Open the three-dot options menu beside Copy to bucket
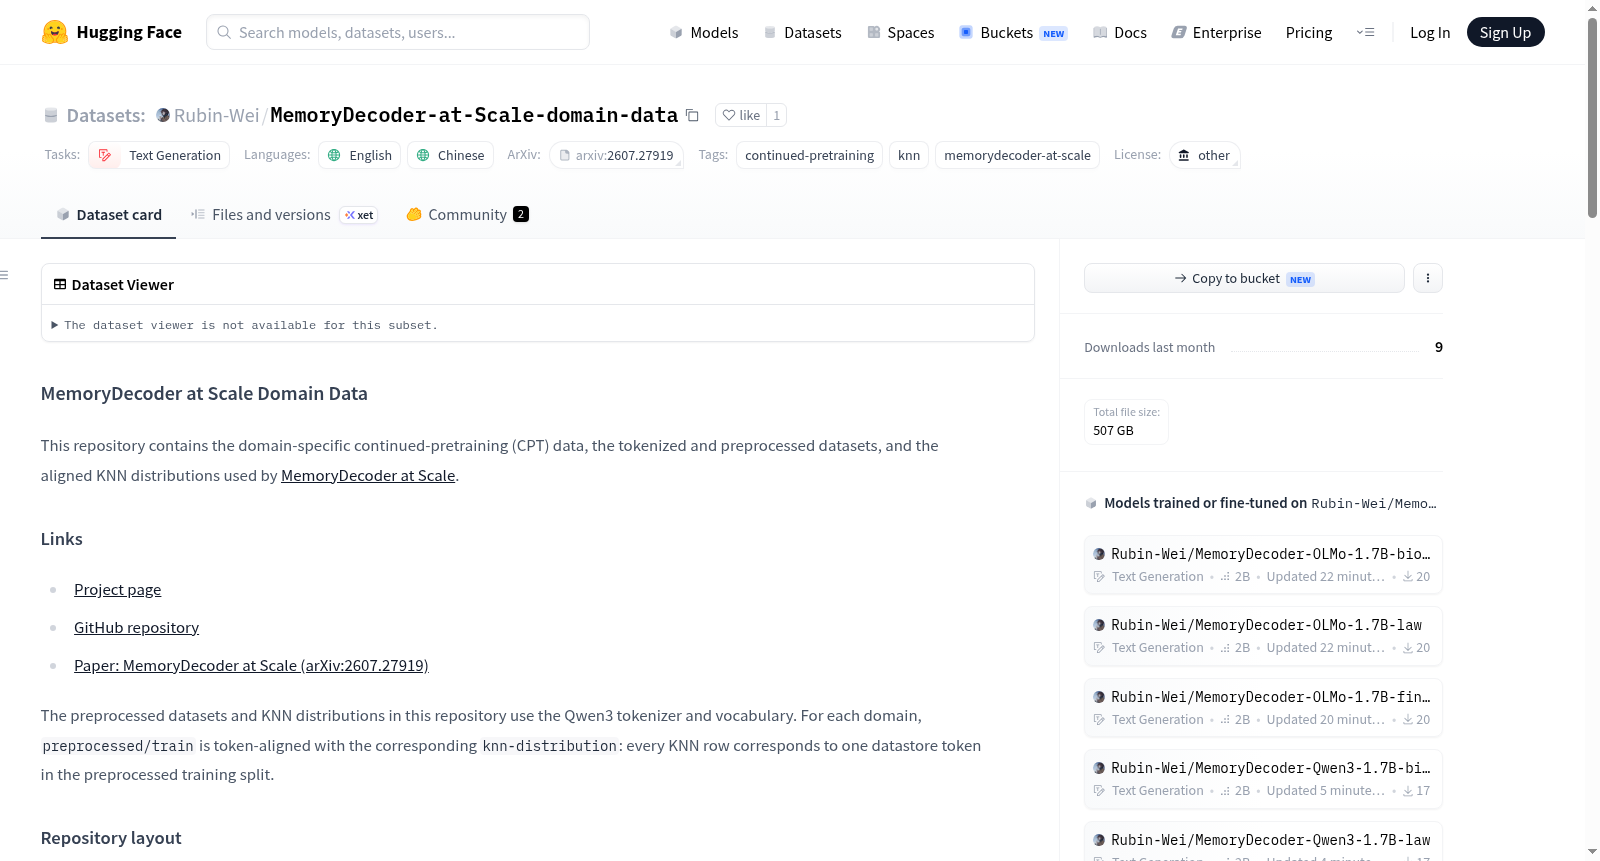This screenshot has width=1600, height=861. [x=1428, y=278]
